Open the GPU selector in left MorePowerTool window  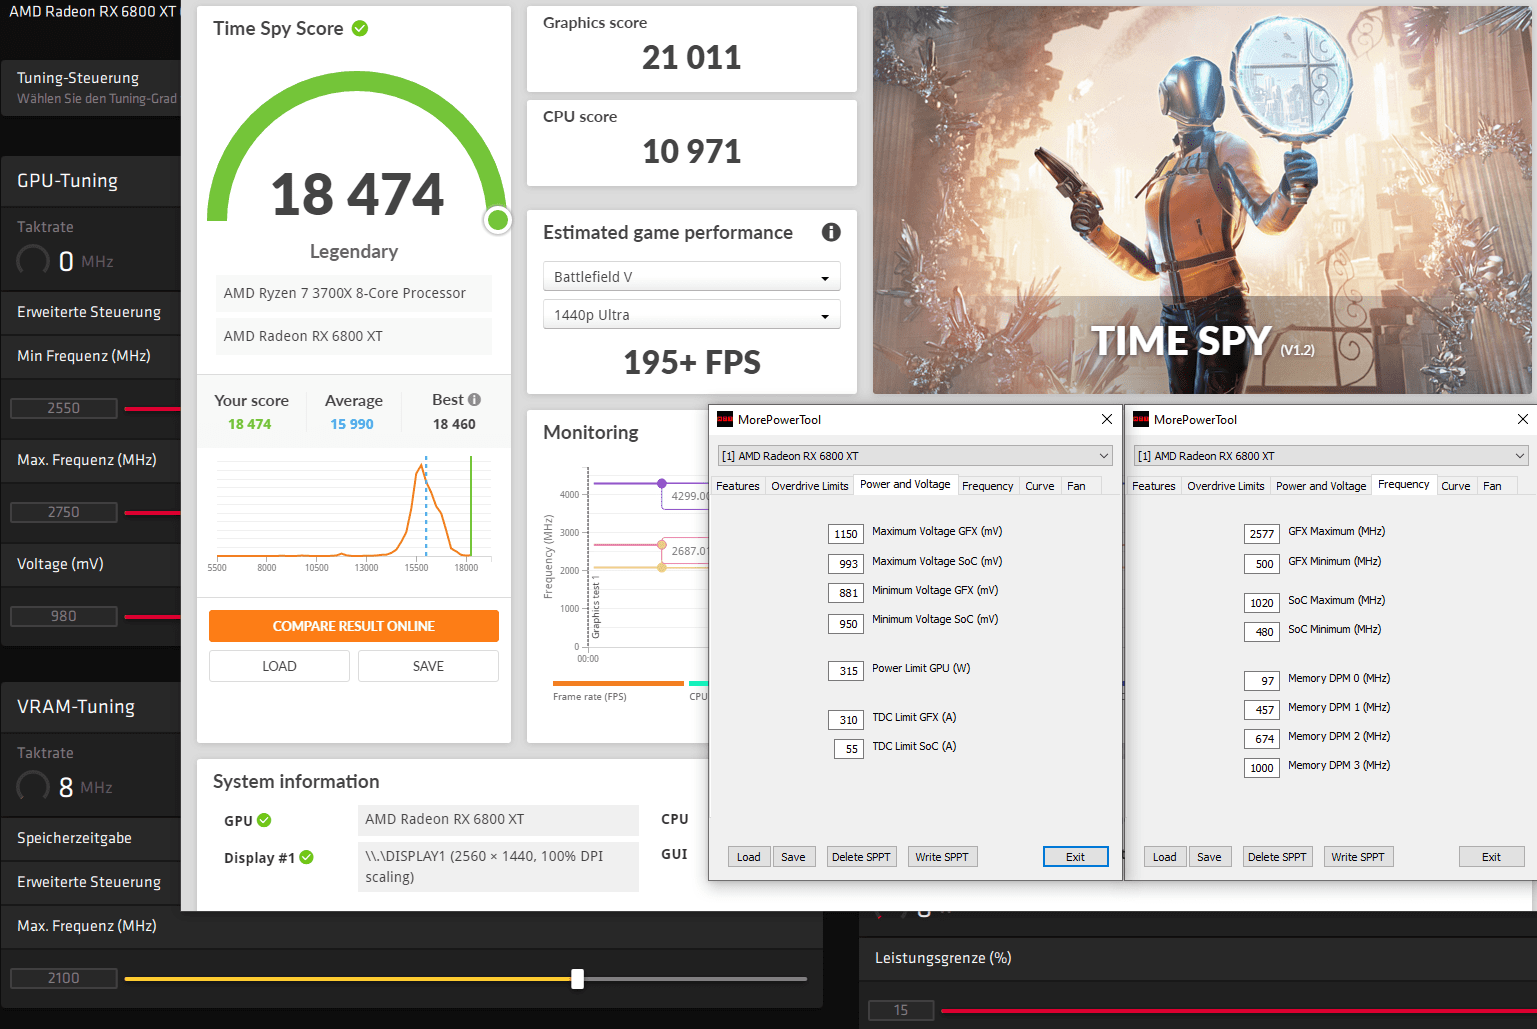915,456
